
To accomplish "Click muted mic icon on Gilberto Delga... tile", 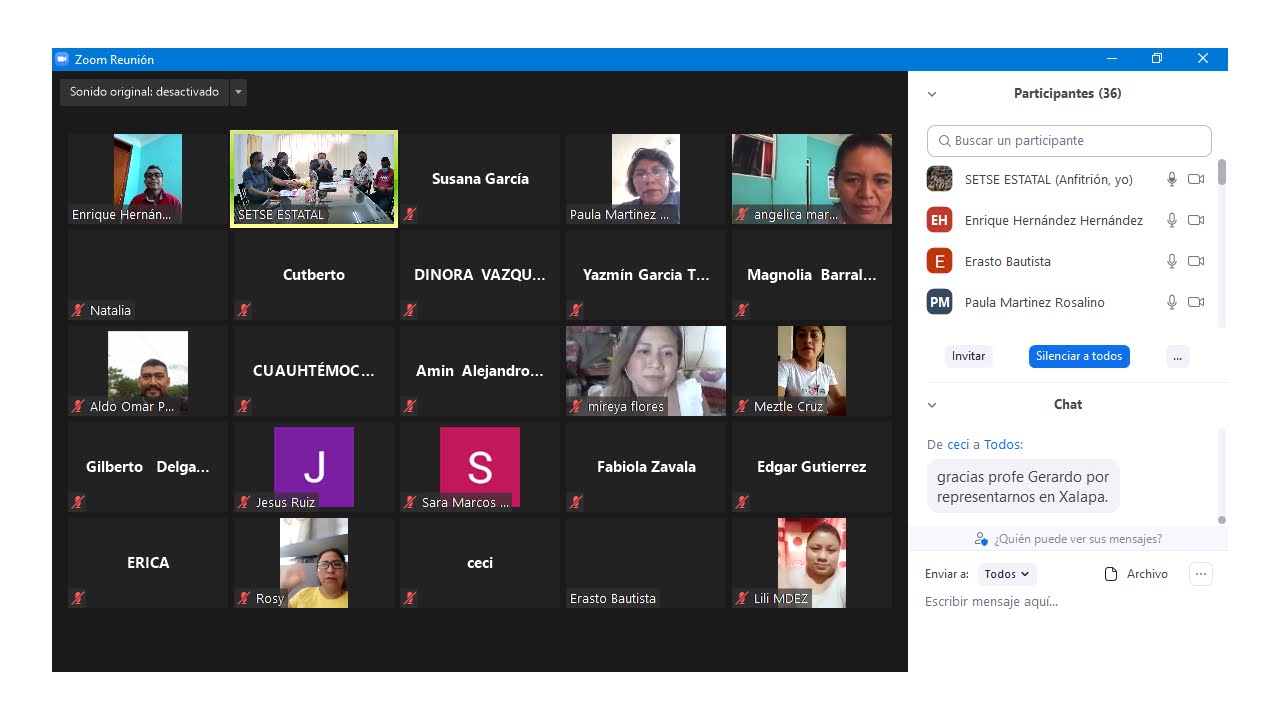I will [78, 502].
